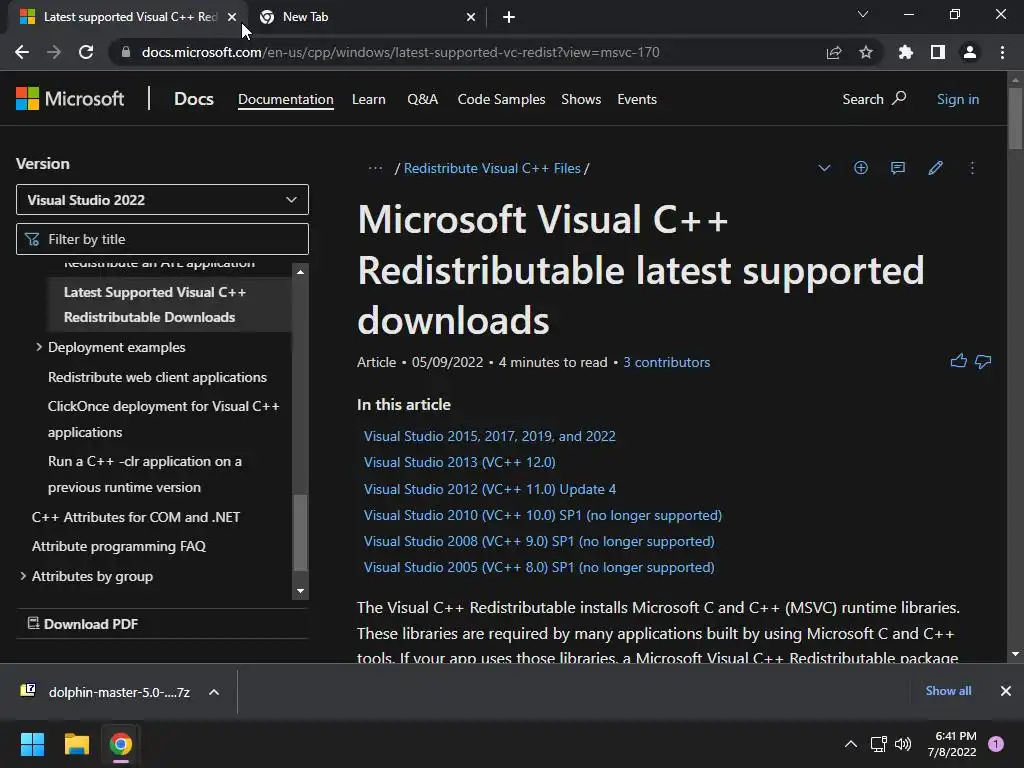This screenshot has height=768, width=1024.
Task: Close the New Tab tab
Action: tap(471, 17)
